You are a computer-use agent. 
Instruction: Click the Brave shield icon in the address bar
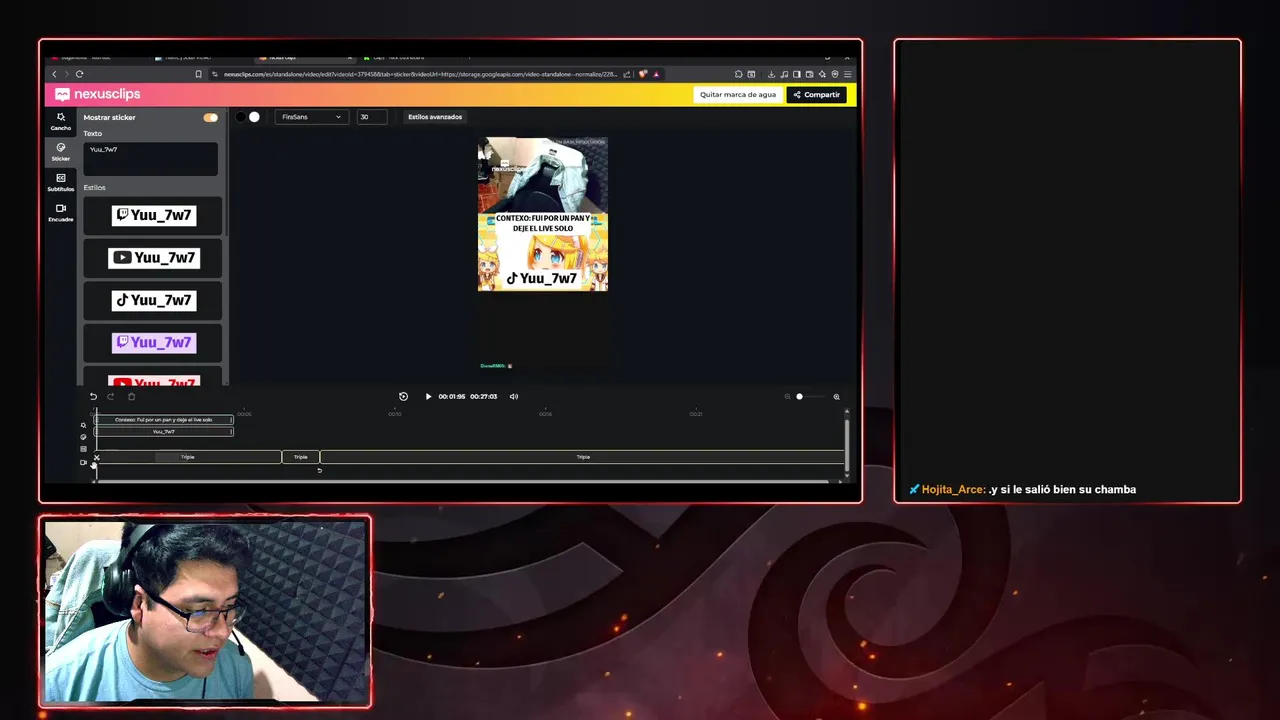(x=643, y=74)
